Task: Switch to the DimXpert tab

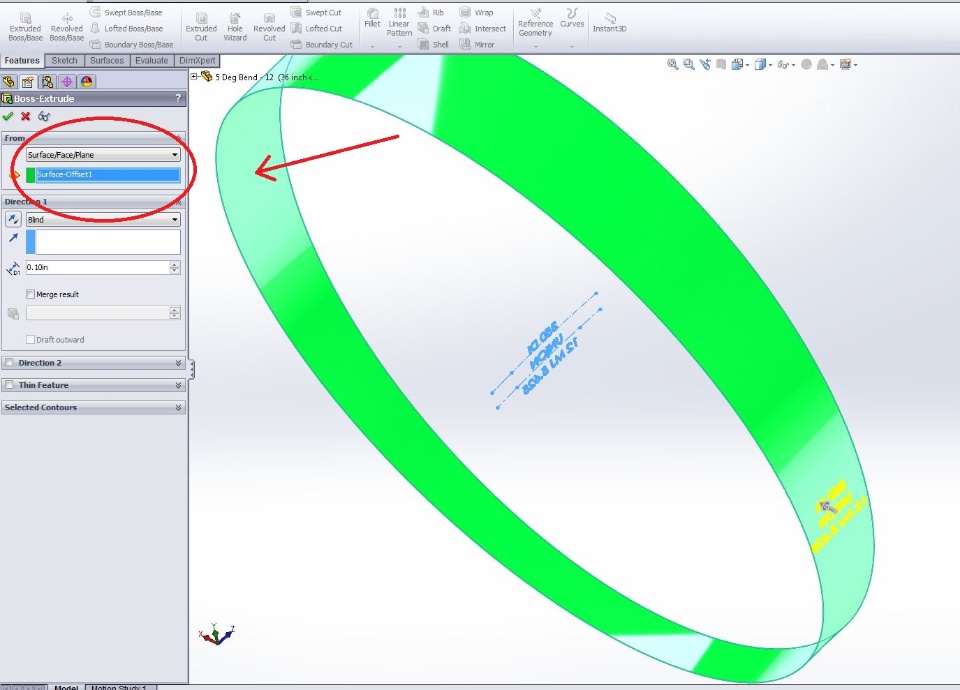Action: tap(197, 61)
